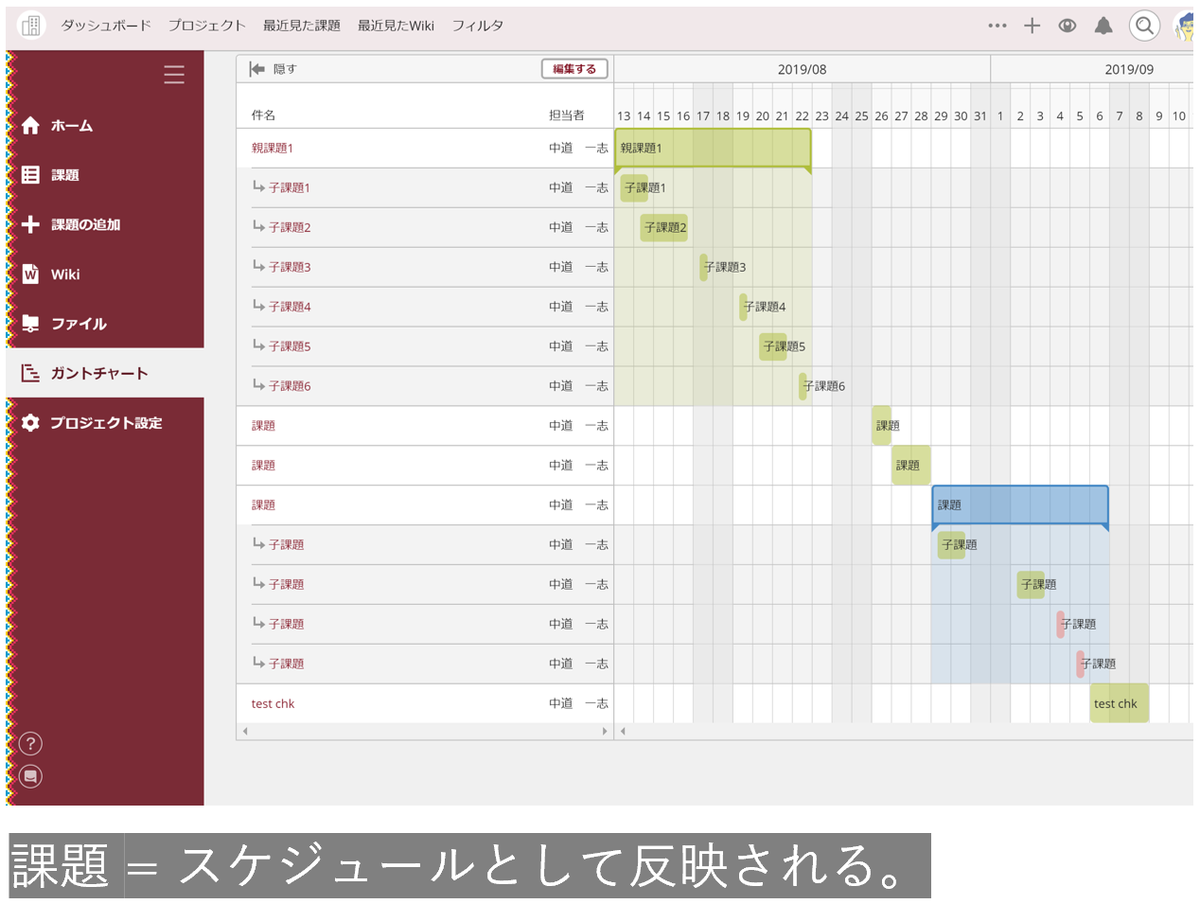Open the Home sidebar icon

(31, 126)
